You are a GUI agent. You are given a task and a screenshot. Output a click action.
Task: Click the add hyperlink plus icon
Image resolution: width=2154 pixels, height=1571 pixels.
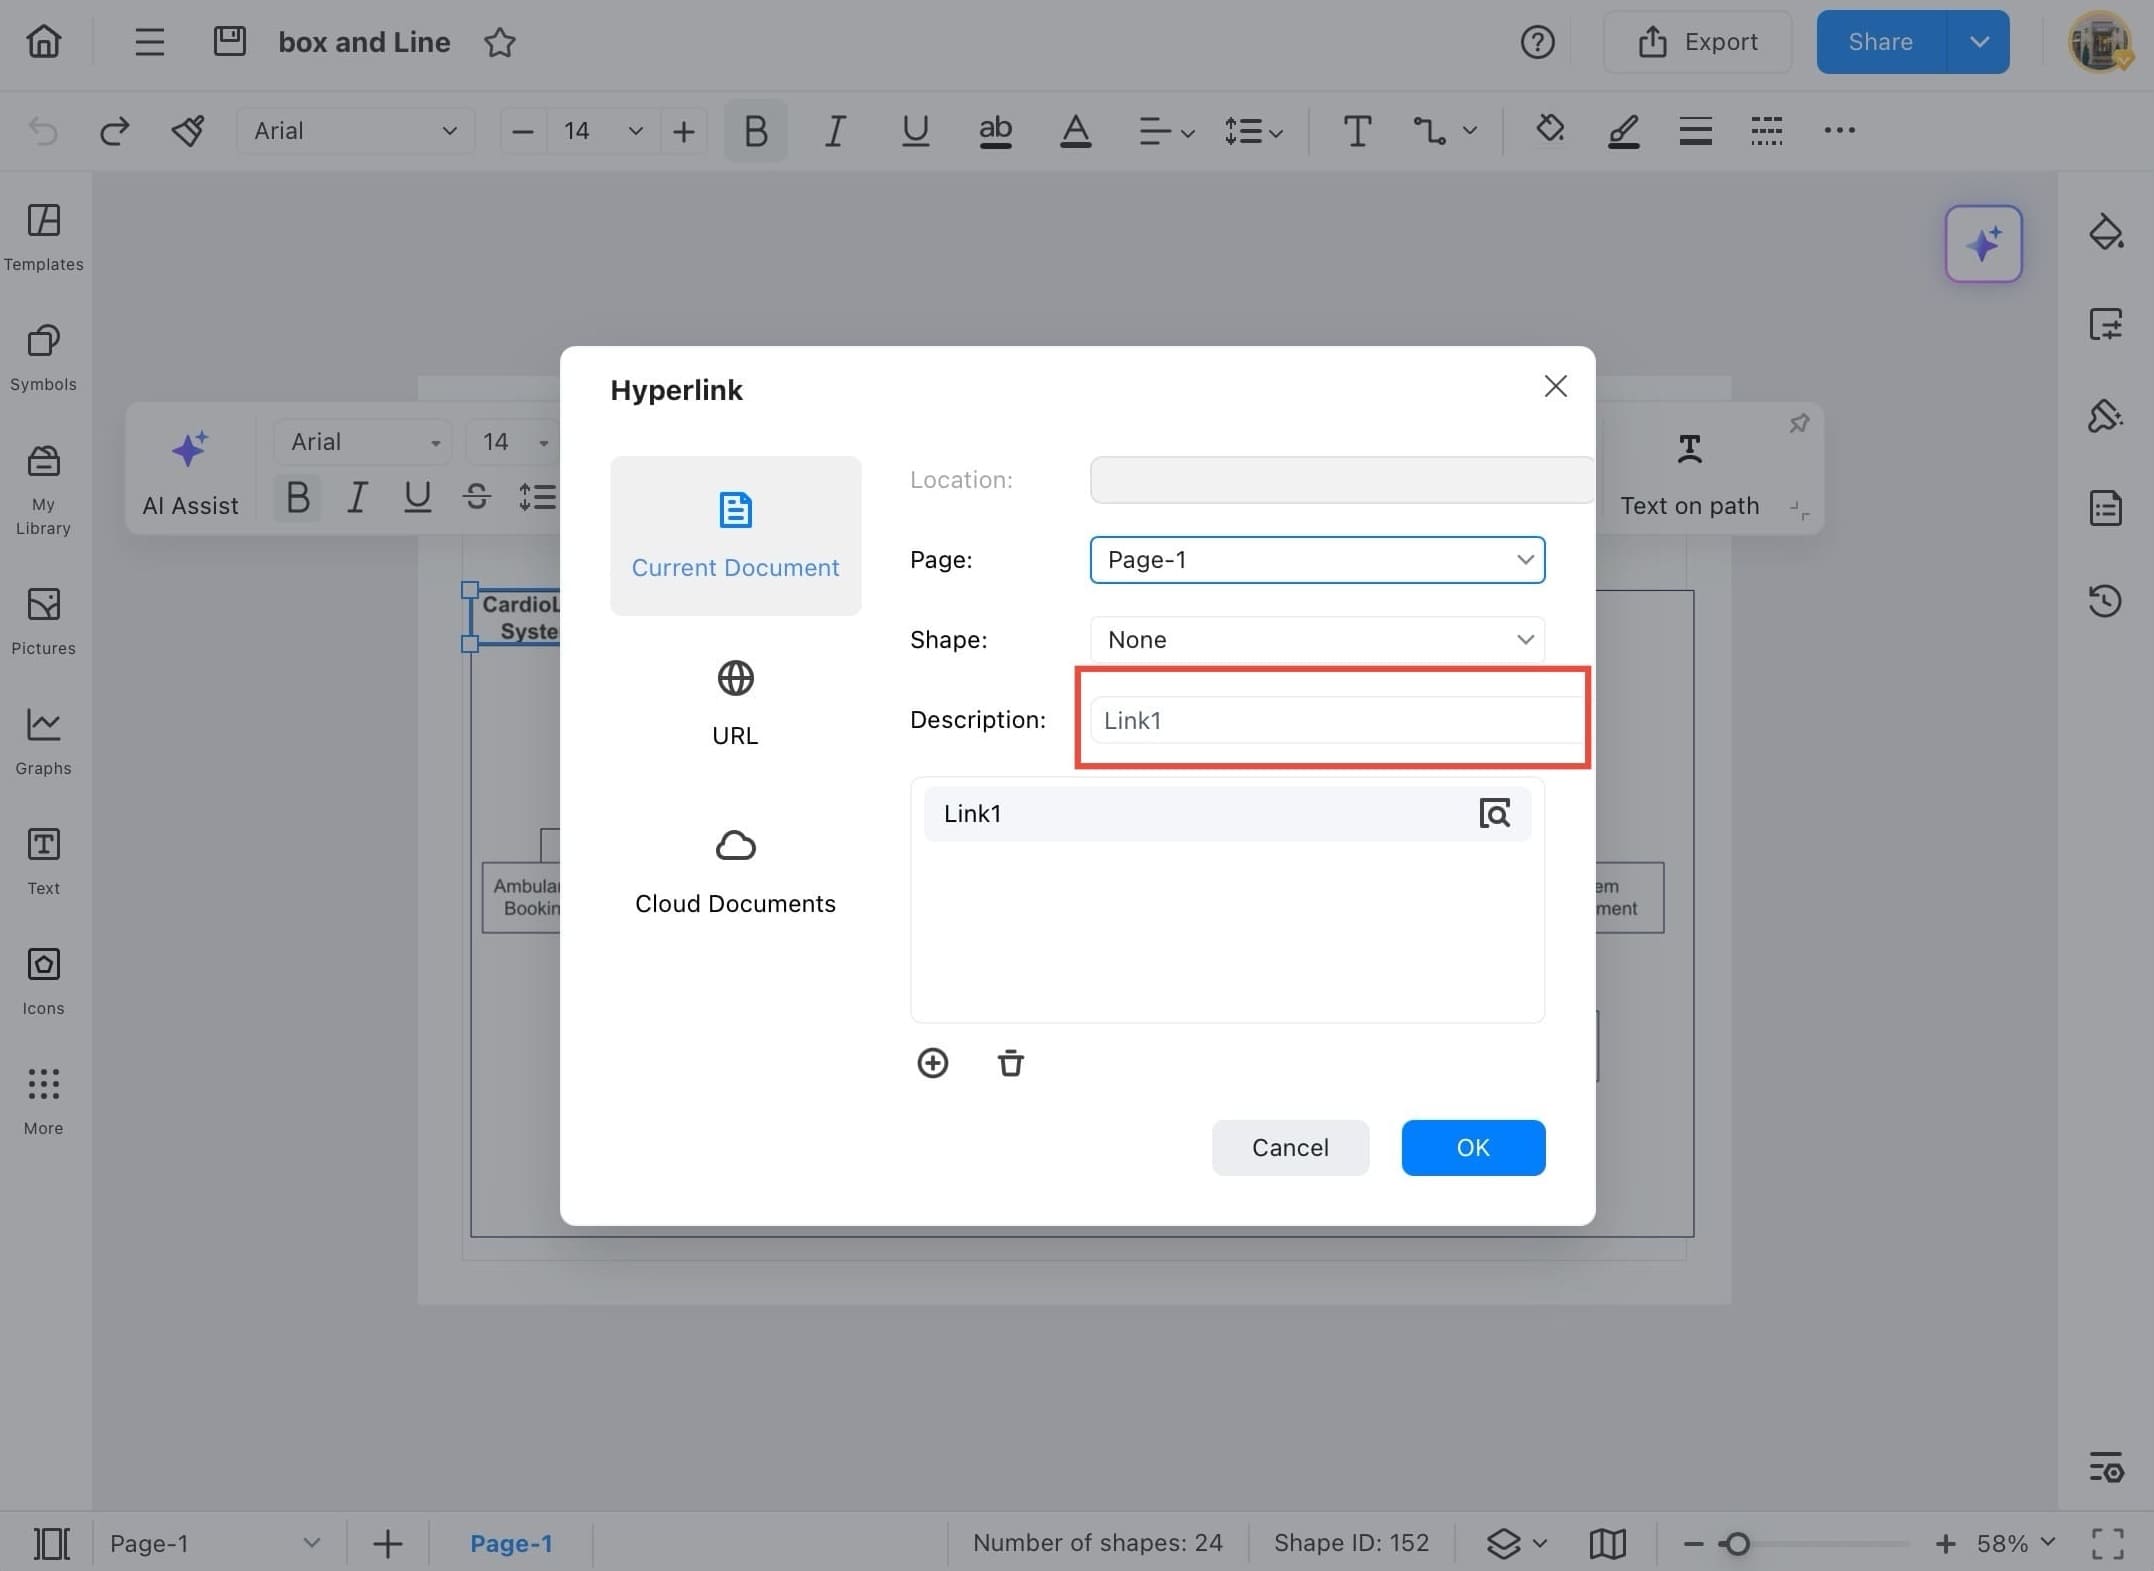point(932,1062)
